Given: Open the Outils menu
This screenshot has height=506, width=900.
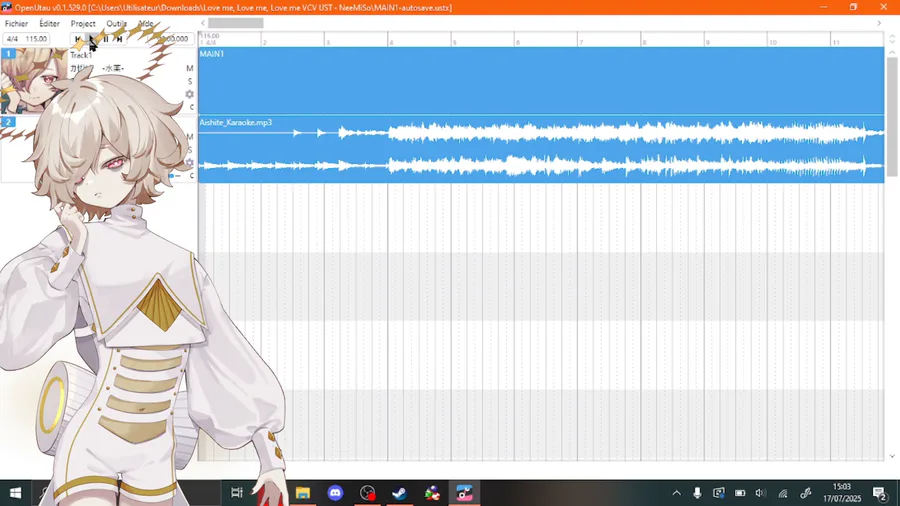Looking at the screenshot, I should pyautogui.click(x=117, y=24).
